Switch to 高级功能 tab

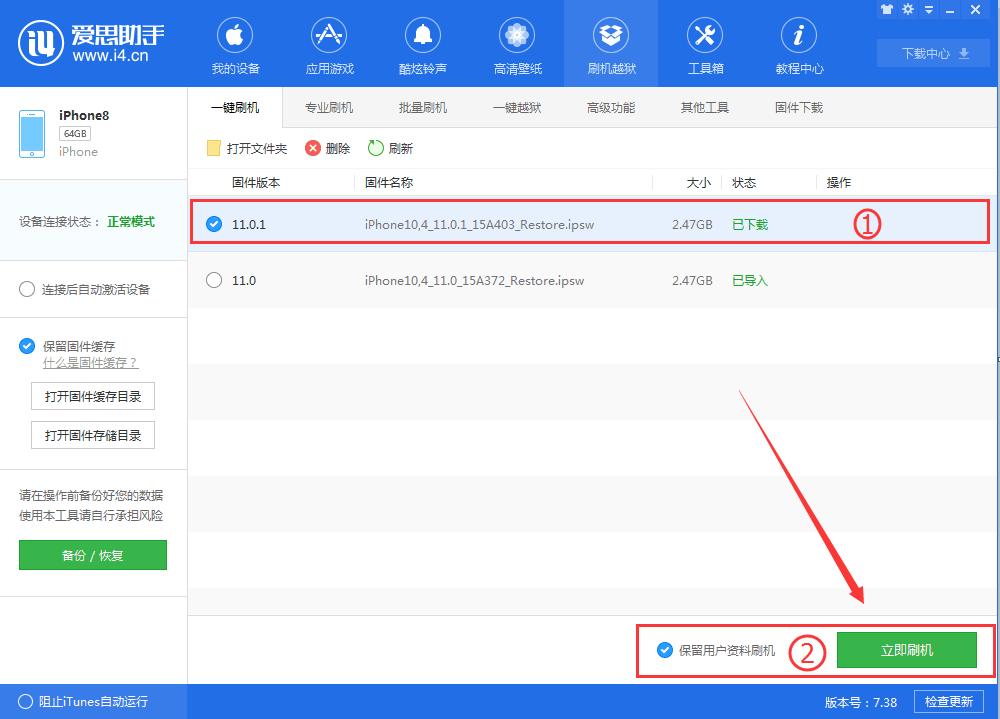coord(611,108)
